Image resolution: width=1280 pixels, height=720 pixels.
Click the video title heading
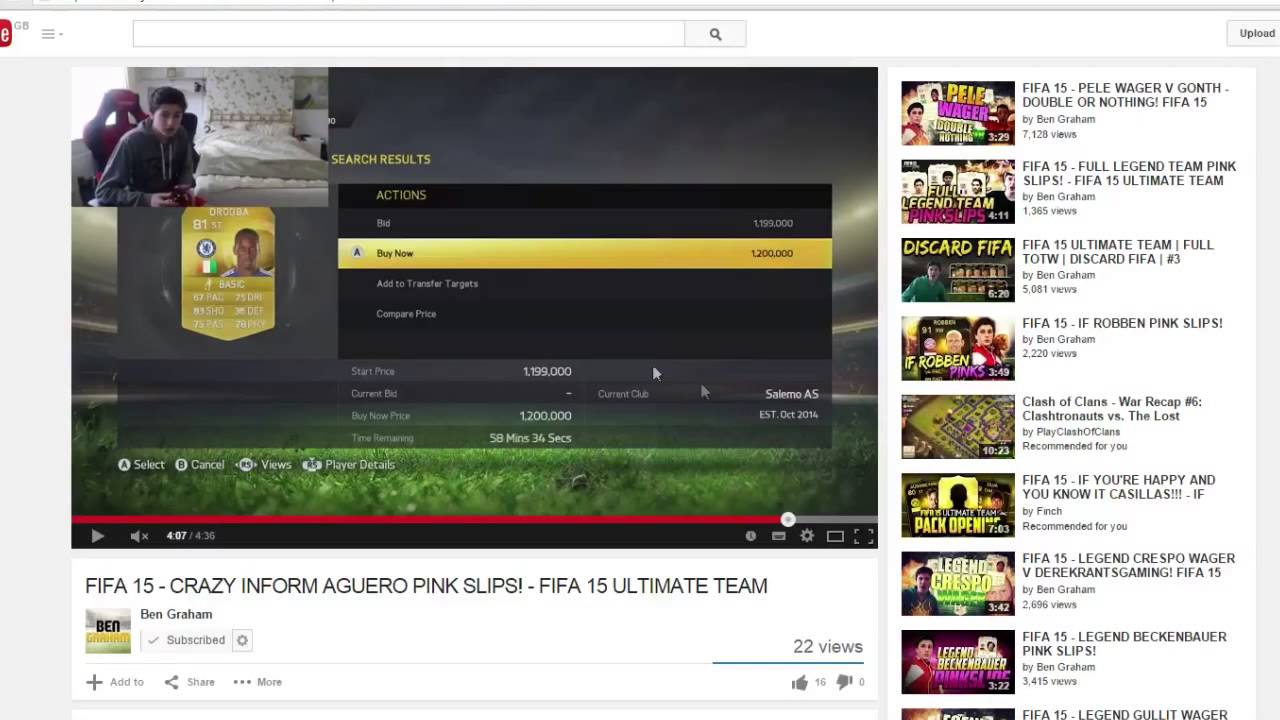[x=426, y=586]
